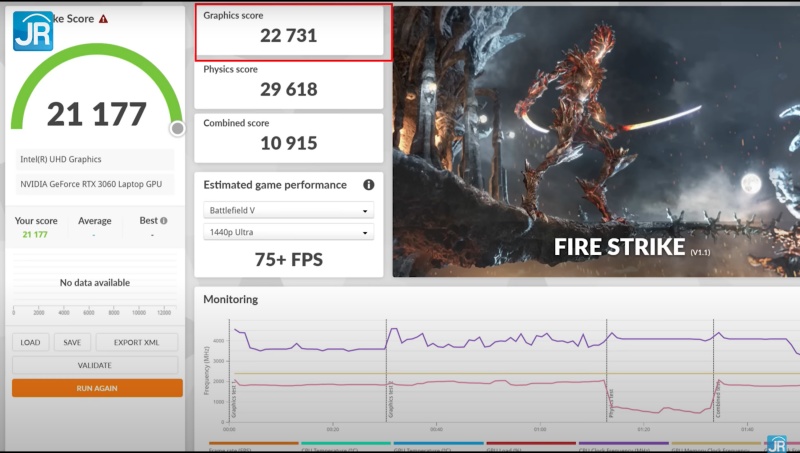Click the grey knob on the score gauge
The width and height of the screenshot is (800, 453).
pos(178,128)
